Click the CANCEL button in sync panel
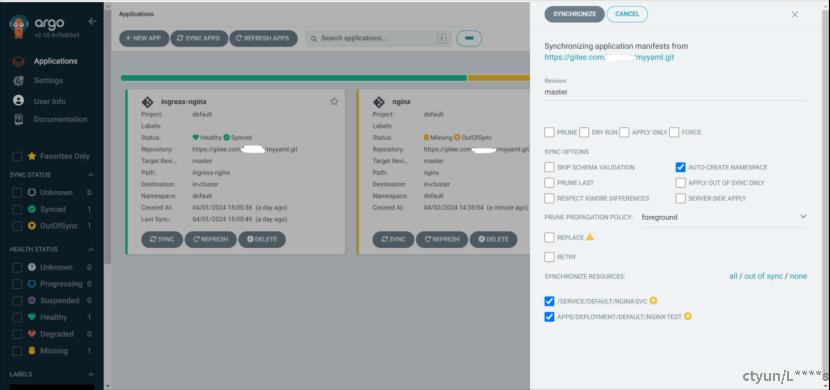 click(x=627, y=14)
